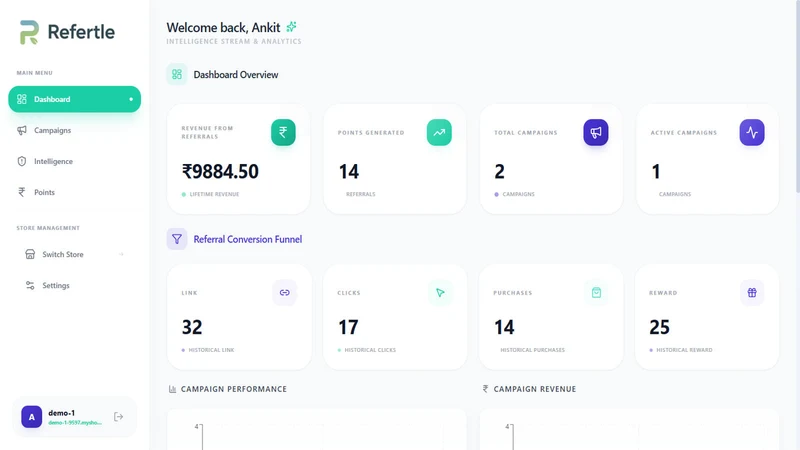800x450 pixels.
Task: Click the rupee icon on the Revenue From Referrals card
Action: [x=283, y=132]
